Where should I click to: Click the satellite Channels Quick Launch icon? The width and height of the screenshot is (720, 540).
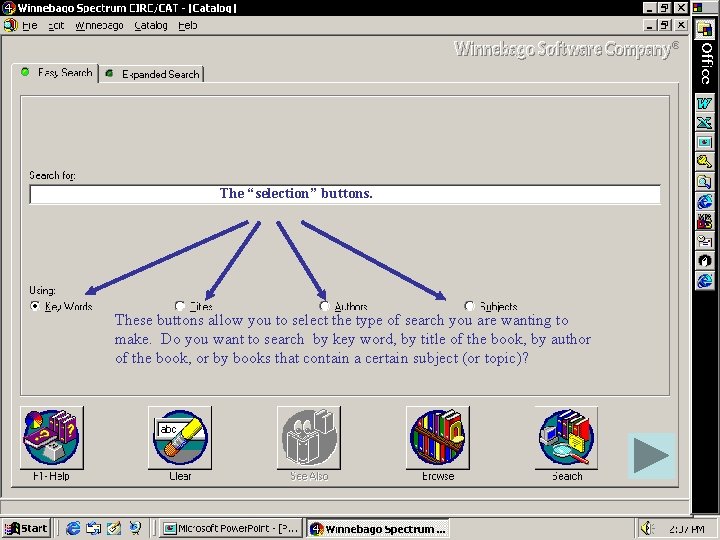135,529
